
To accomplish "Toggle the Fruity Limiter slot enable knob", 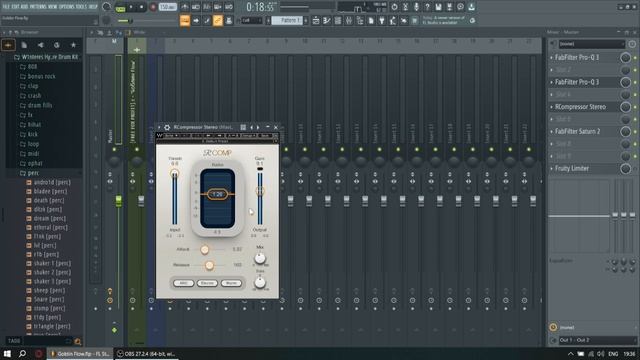I will tap(625, 168).
